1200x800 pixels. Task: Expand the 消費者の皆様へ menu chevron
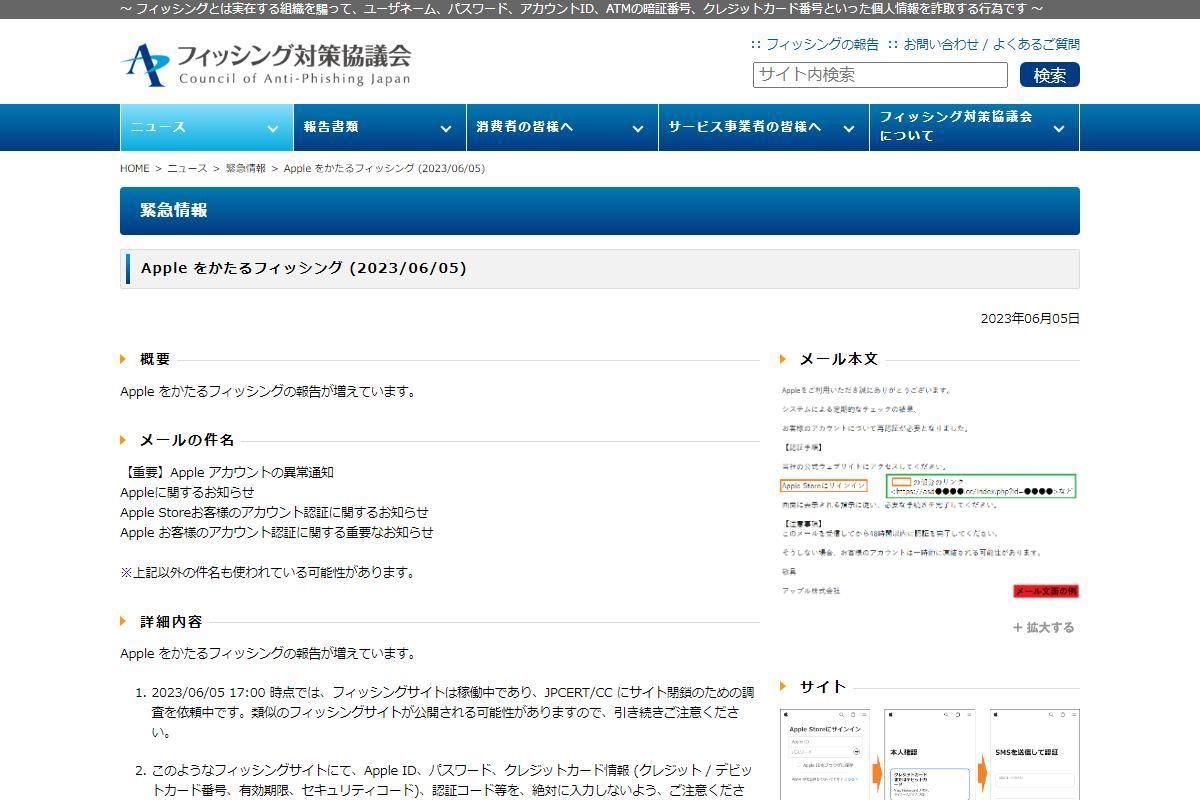(637, 128)
